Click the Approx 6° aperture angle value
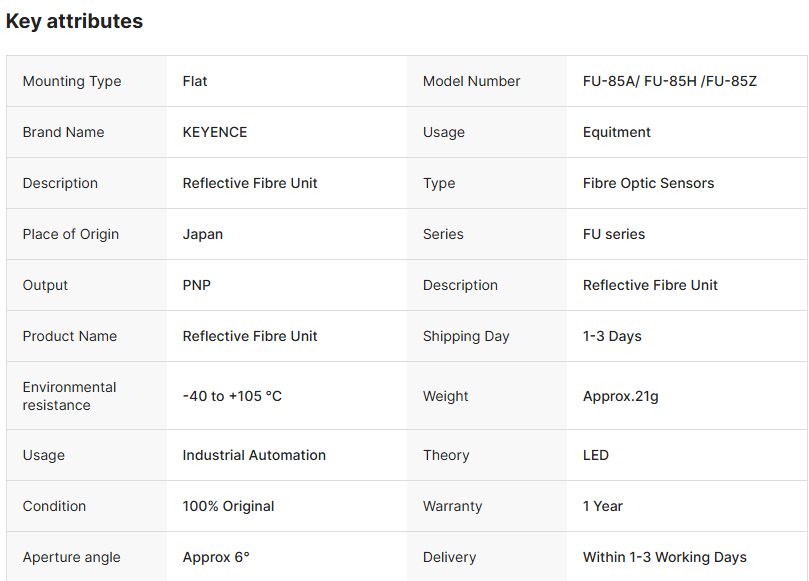809x581 pixels. [x=216, y=557]
